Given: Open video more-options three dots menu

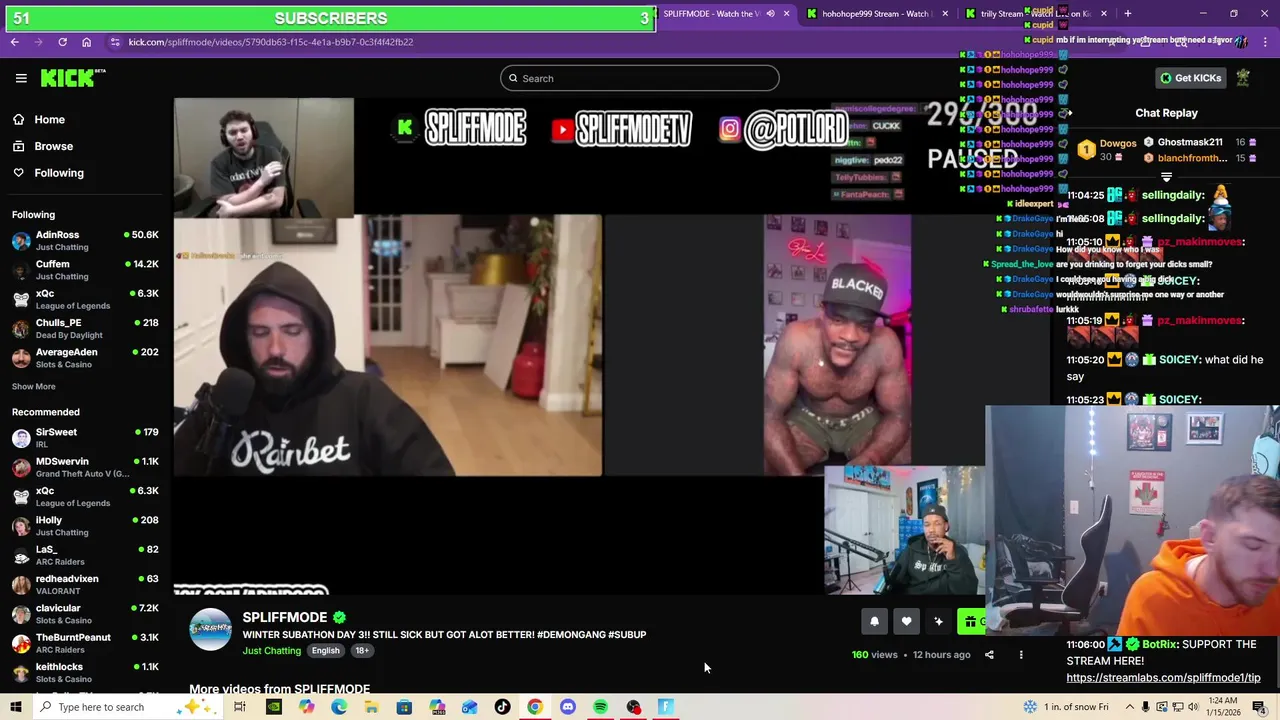Looking at the screenshot, I should pos(1021,655).
